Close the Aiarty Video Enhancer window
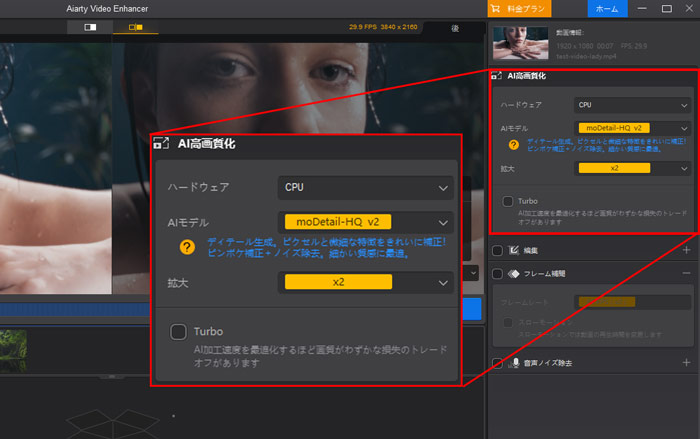This screenshot has width=700, height=439. point(689,8)
